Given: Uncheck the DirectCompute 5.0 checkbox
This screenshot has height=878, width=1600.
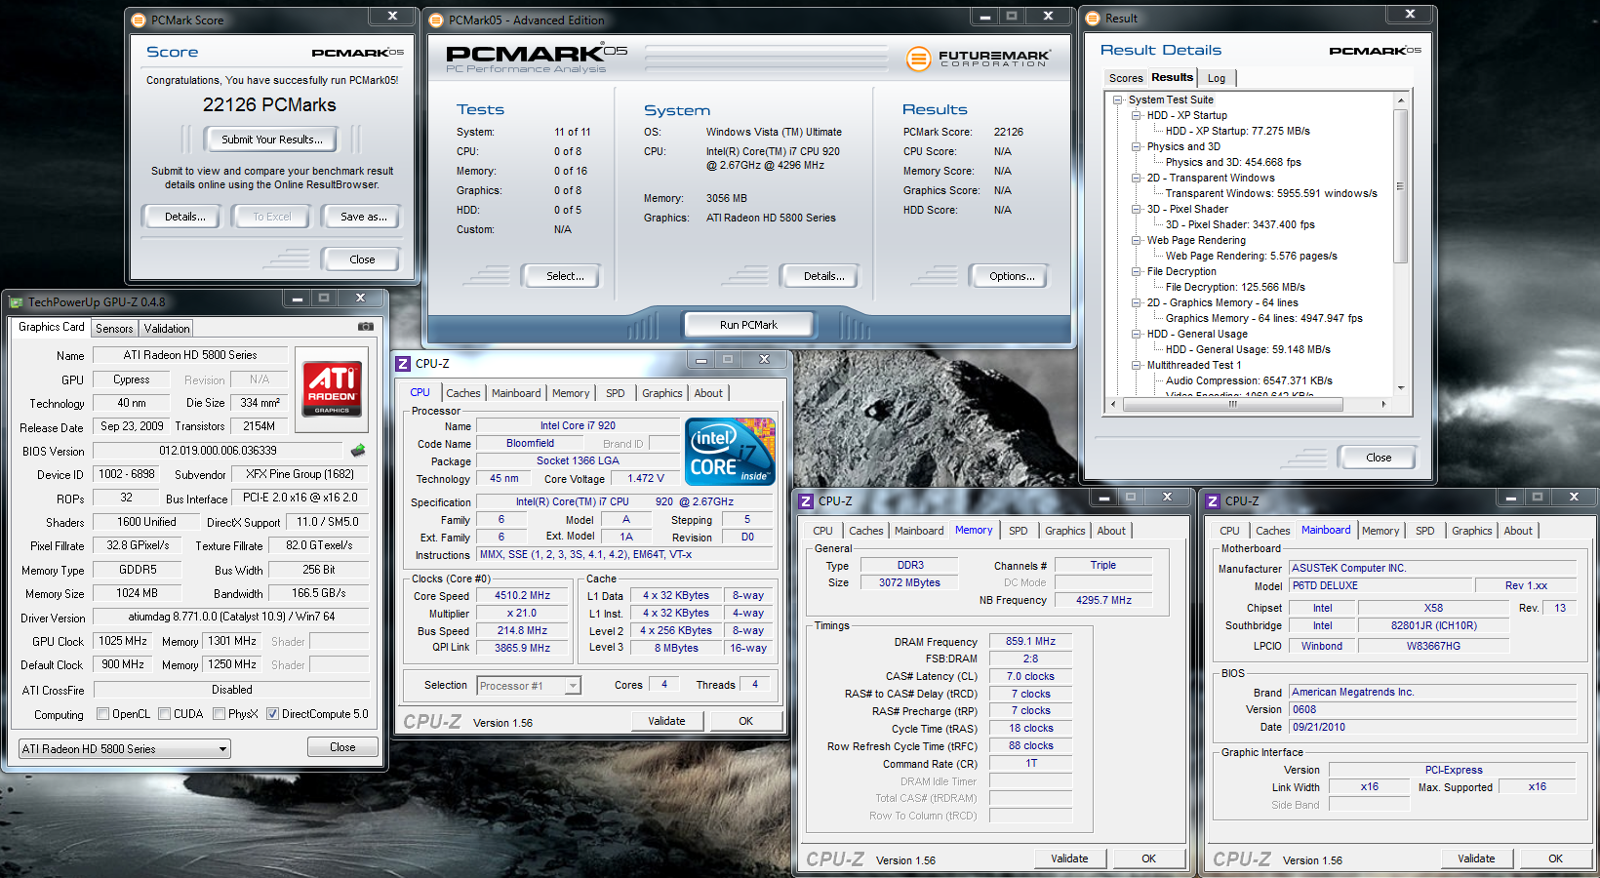Looking at the screenshot, I should 272,714.
